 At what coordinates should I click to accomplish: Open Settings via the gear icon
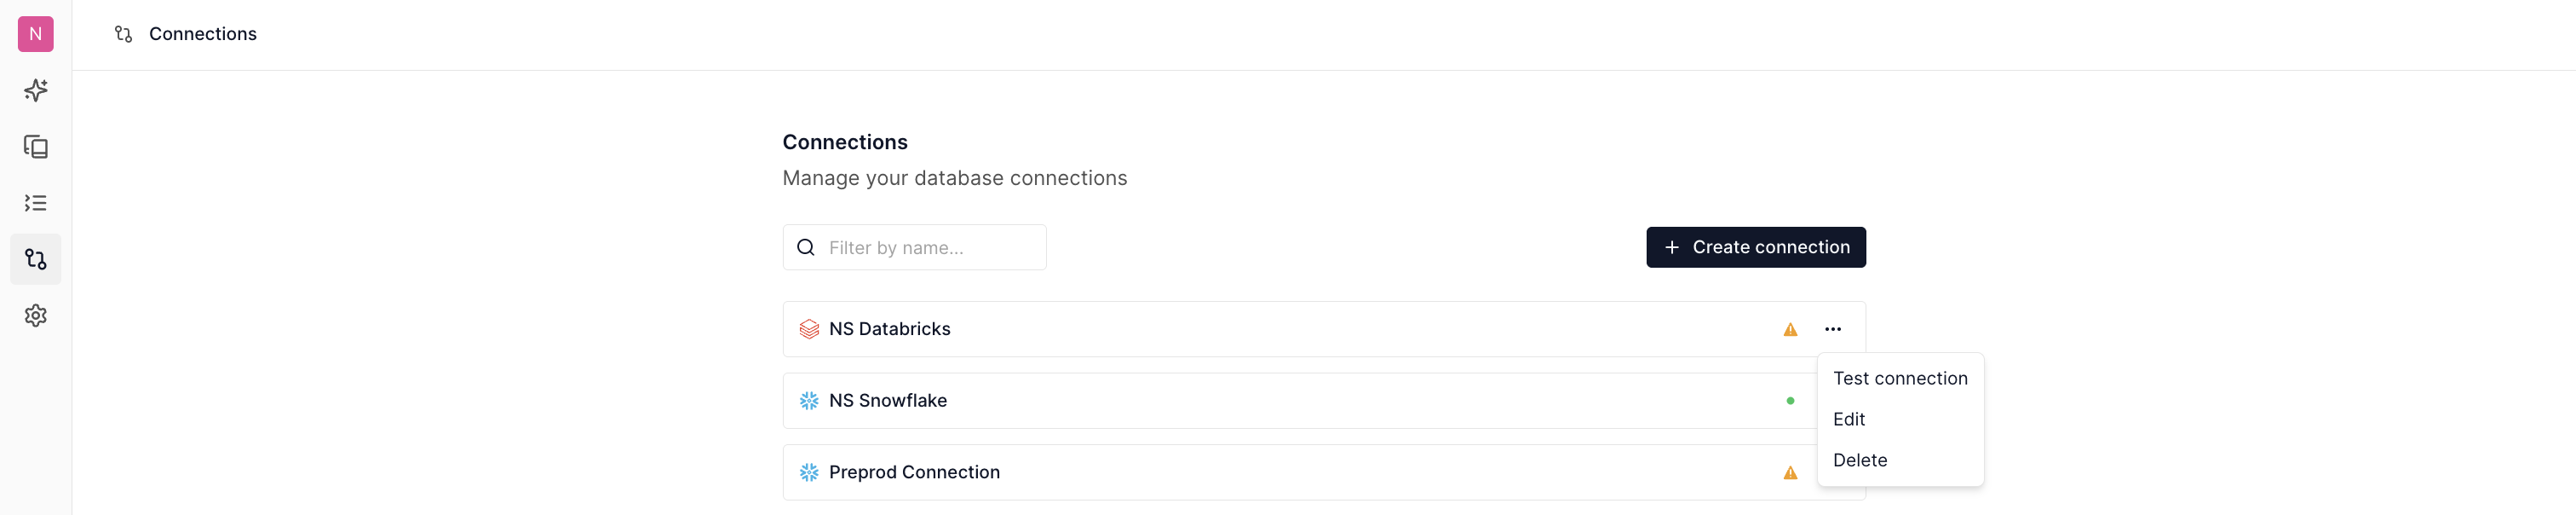36,315
